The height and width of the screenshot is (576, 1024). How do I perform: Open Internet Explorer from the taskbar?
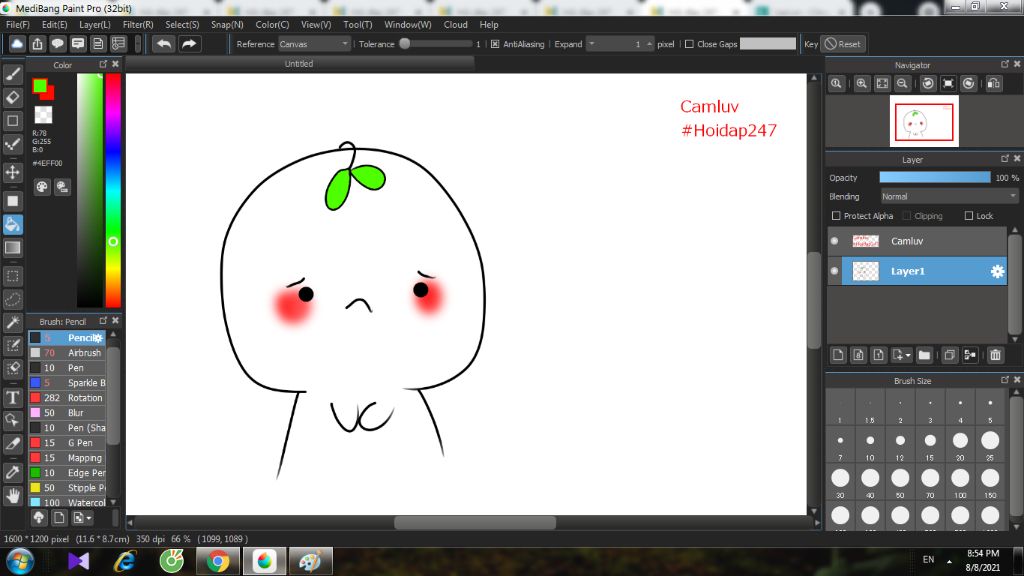point(125,562)
